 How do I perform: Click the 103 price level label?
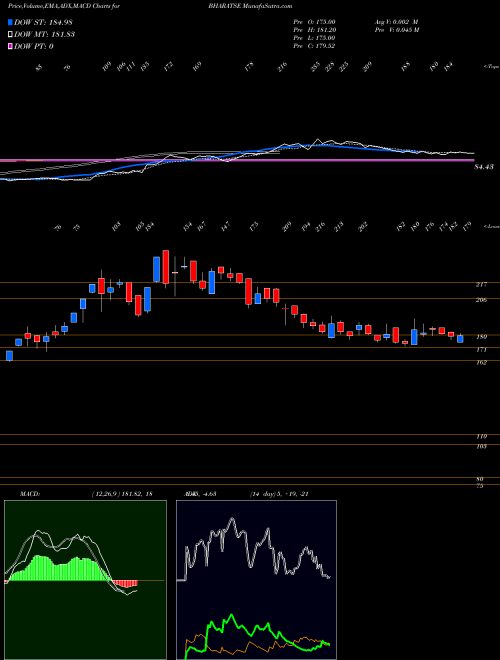coord(481,446)
